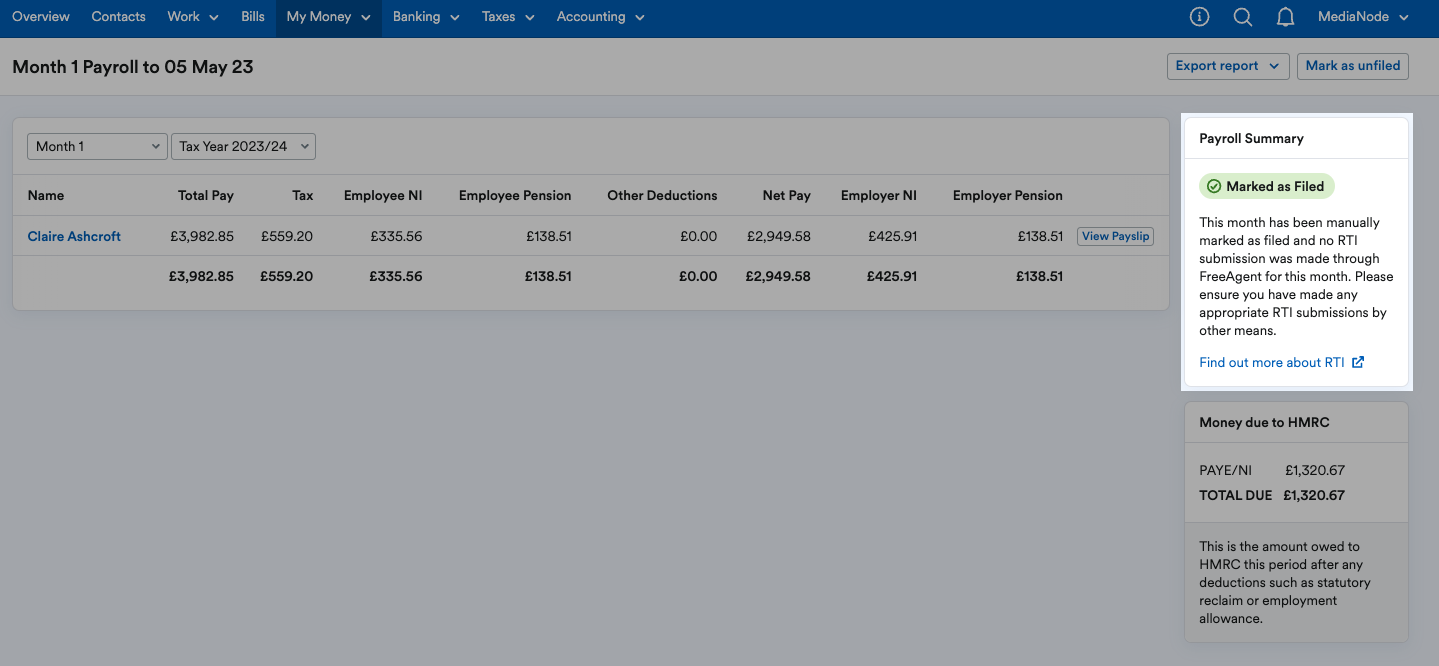Select Claire's £559.20 tax value

(x=287, y=237)
